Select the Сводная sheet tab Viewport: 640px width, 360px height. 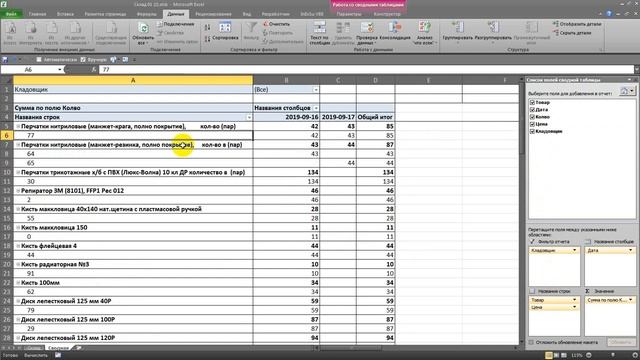[58, 348]
